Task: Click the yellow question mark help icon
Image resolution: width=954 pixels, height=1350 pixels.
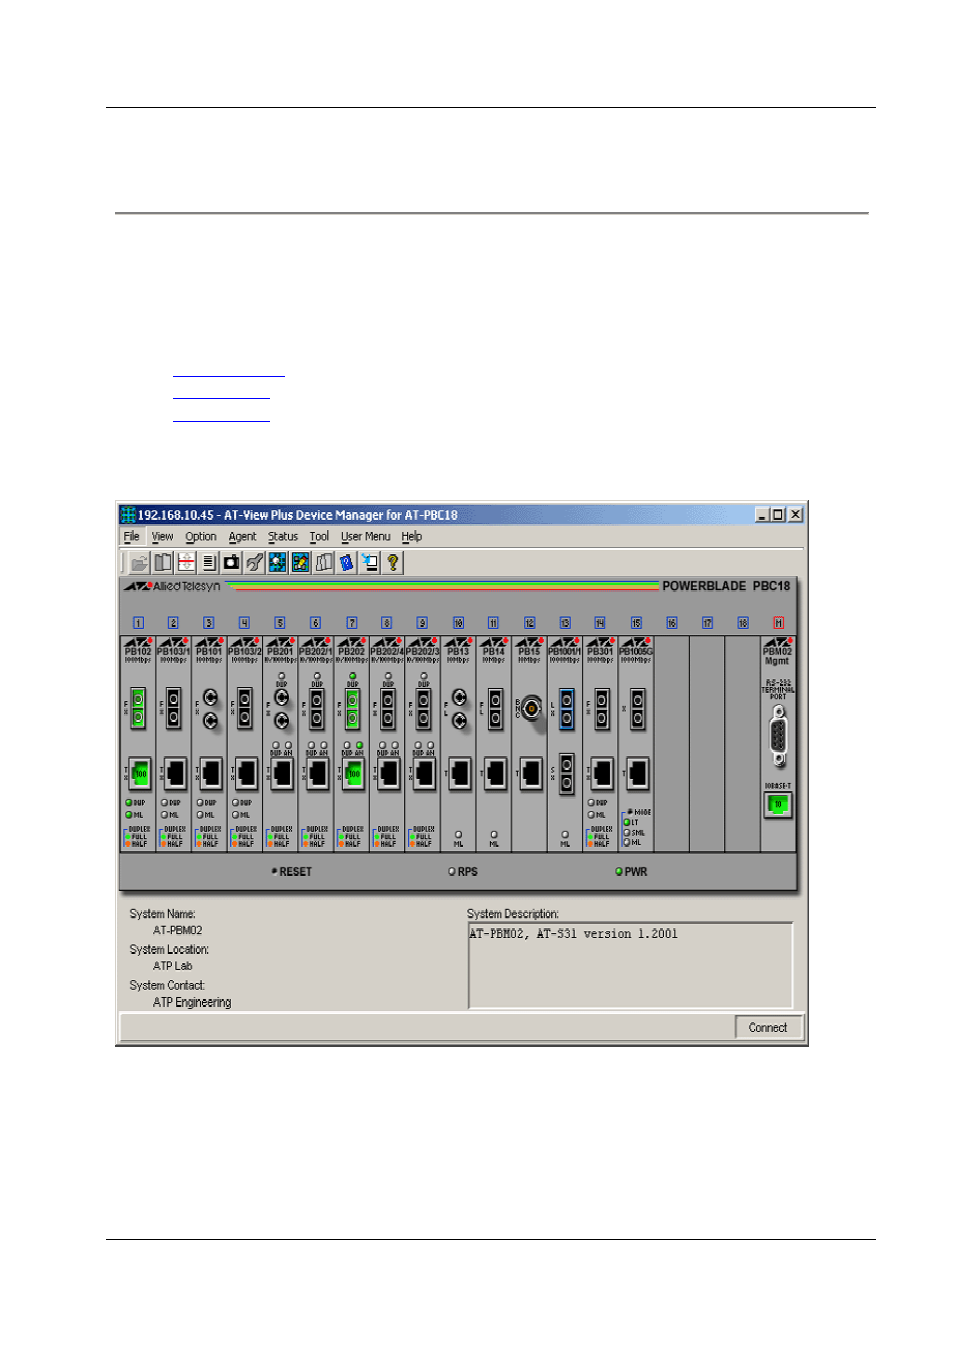Action: point(393,563)
